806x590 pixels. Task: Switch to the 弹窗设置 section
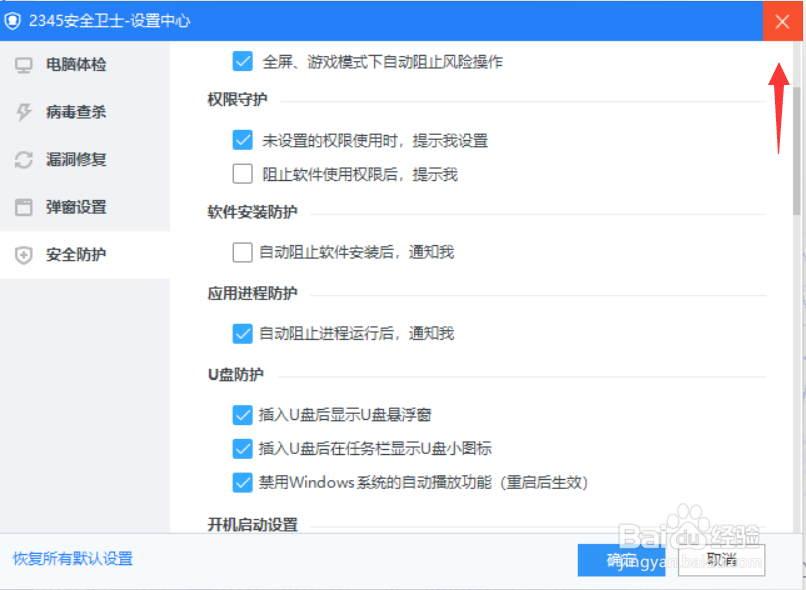point(77,207)
